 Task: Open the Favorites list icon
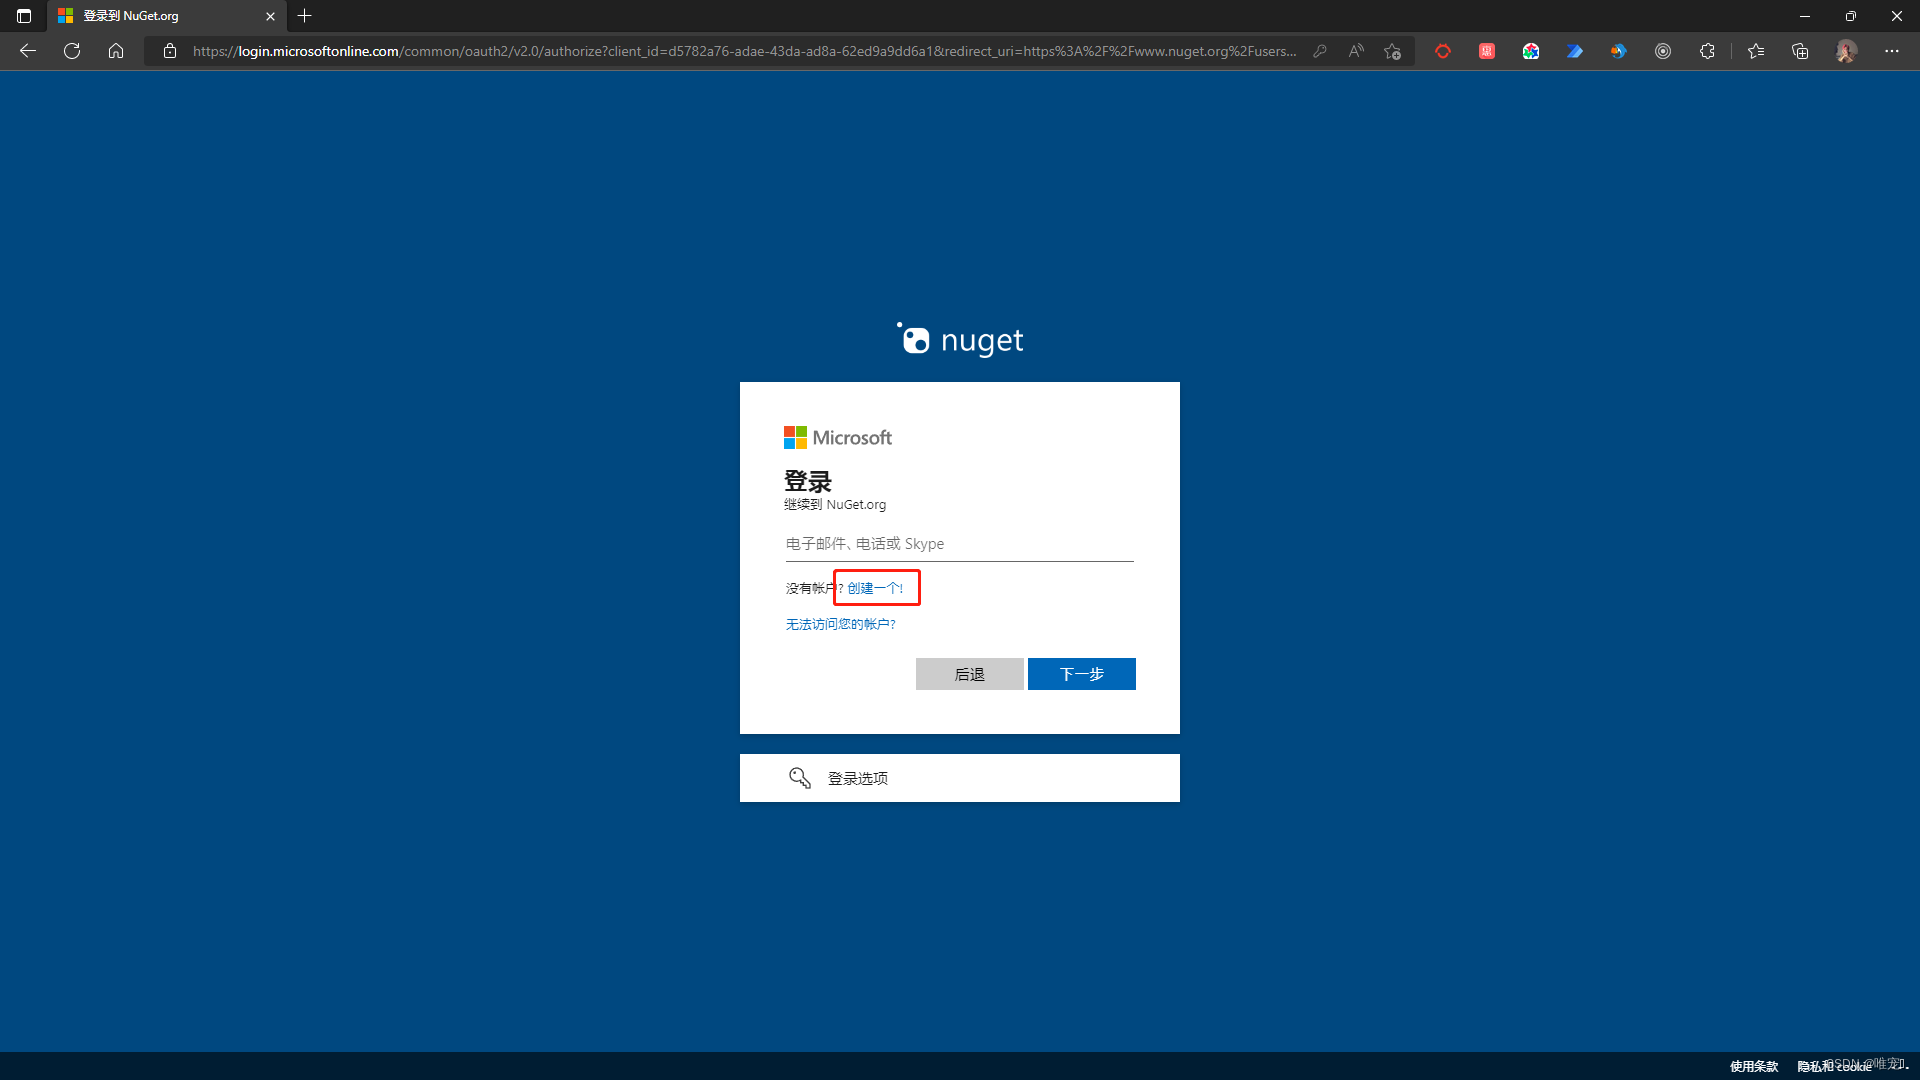1756,51
